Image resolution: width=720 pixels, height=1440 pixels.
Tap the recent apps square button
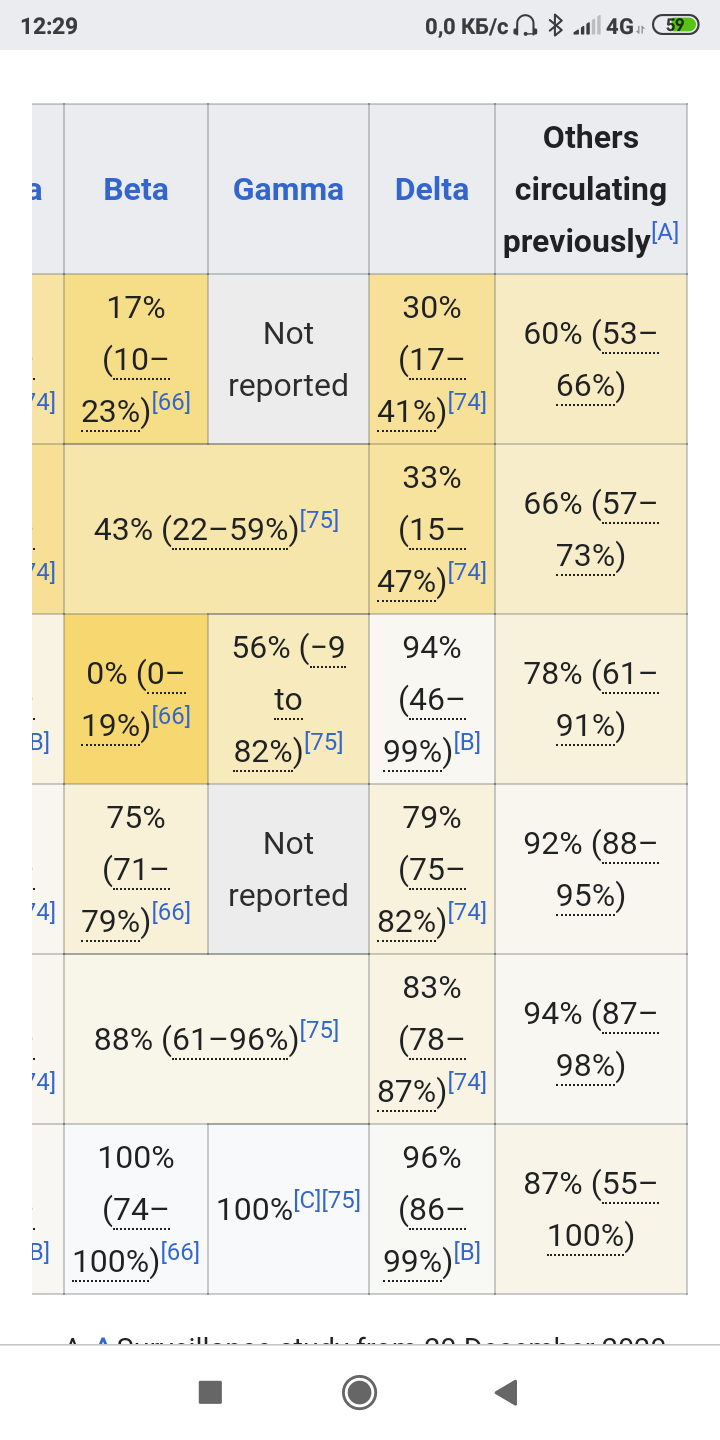pos(210,1391)
